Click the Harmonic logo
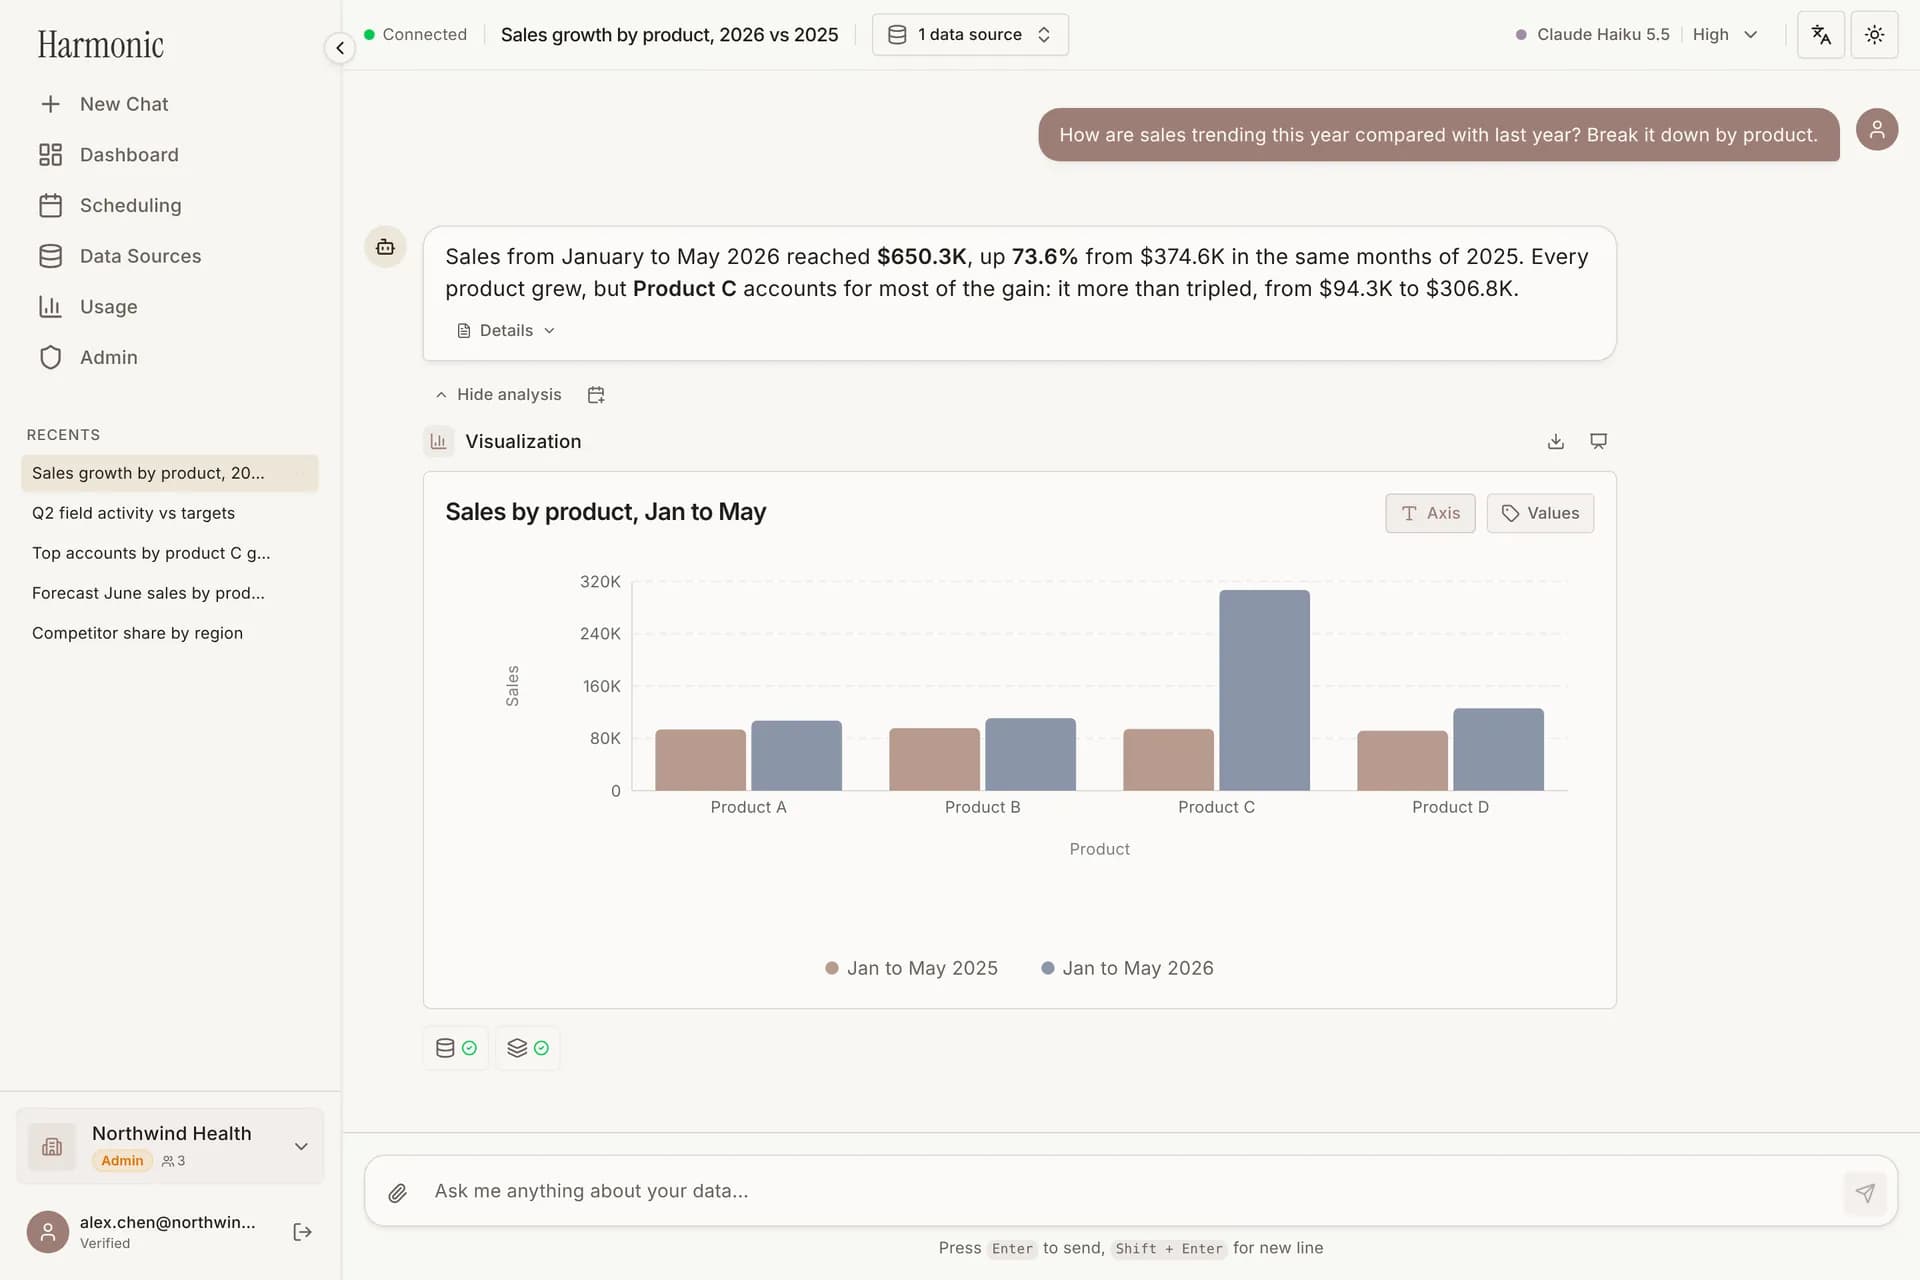Screen dimensions: 1920x1280 coord(100,45)
